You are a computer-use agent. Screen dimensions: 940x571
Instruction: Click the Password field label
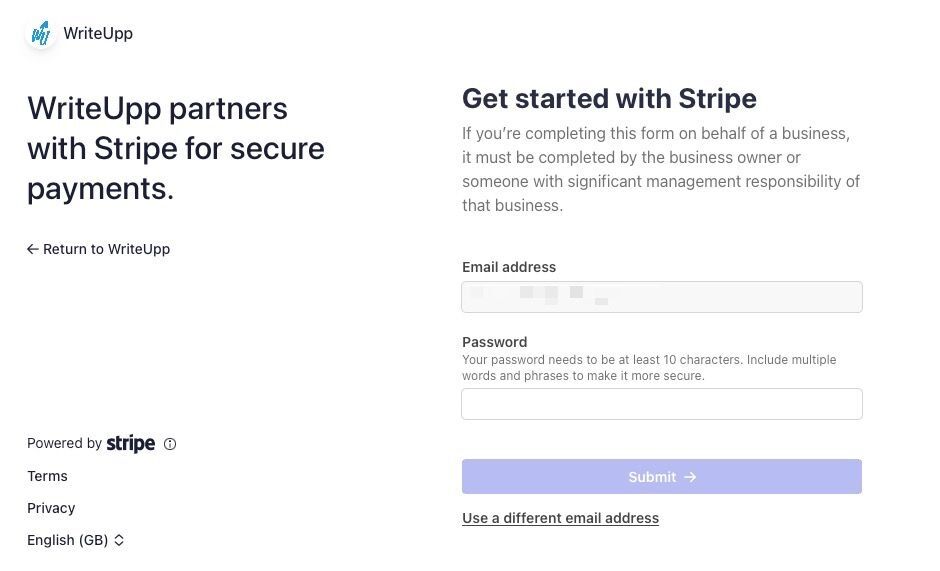(x=494, y=342)
